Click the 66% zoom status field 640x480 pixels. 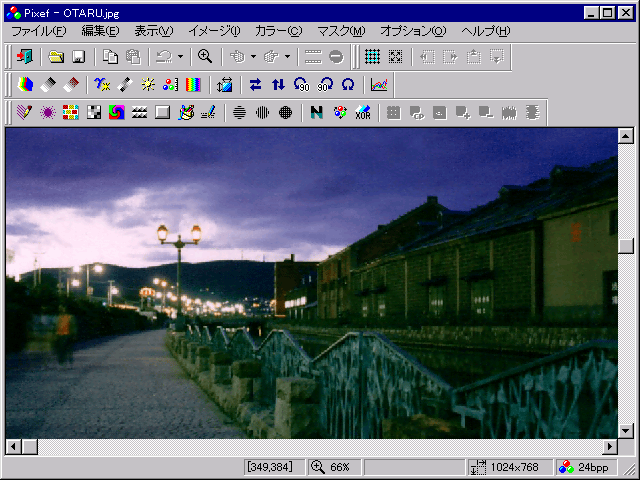[x=334, y=467]
